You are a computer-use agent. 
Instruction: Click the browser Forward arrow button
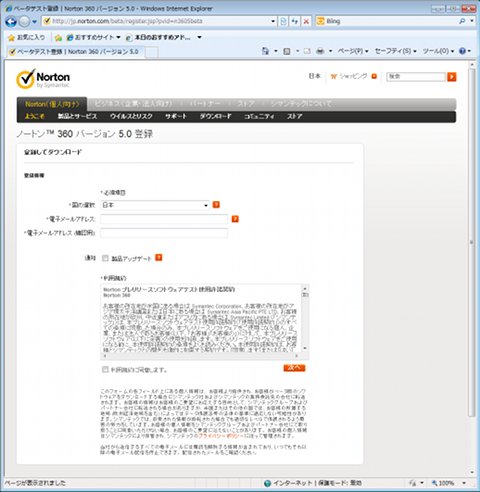pyautogui.click(x=24, y=22)
